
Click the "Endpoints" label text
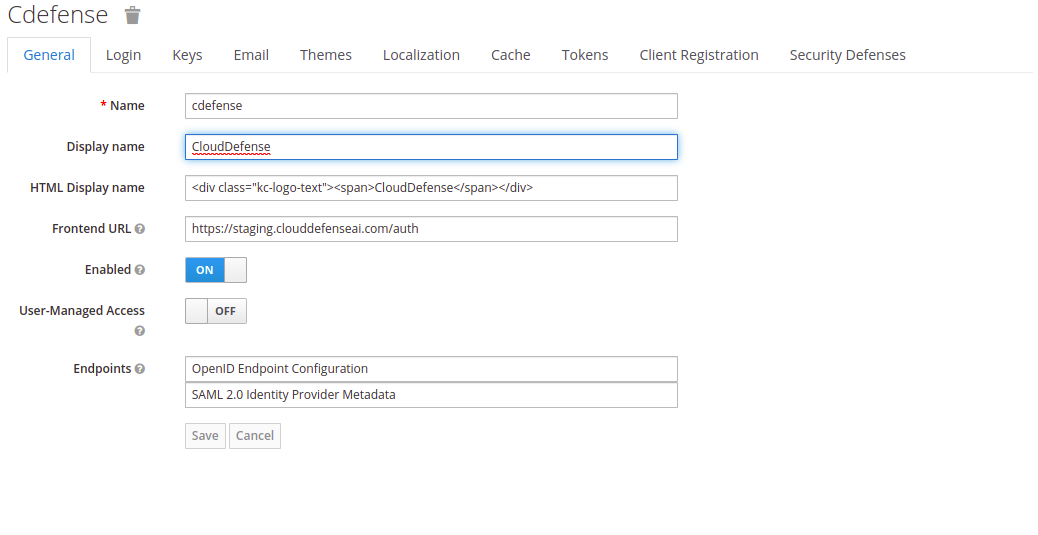coord(102,369)
